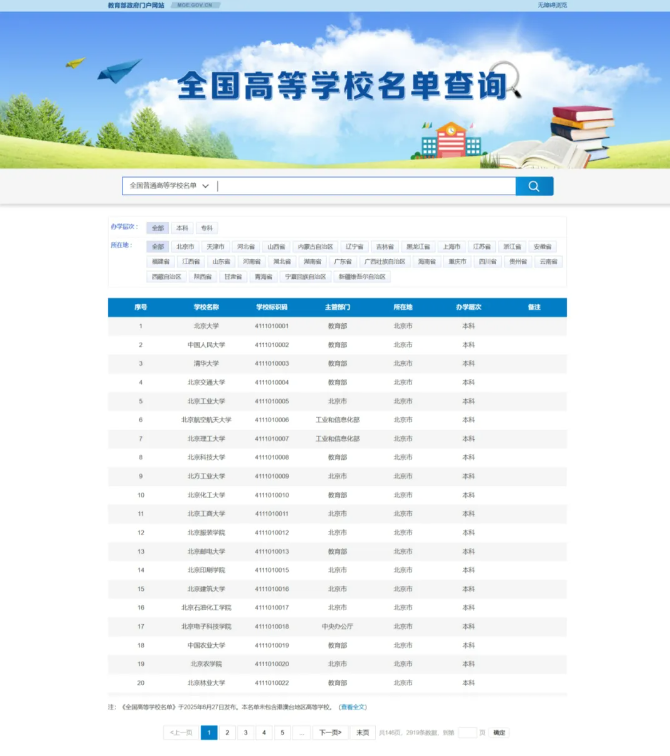Image resolution: width=670 pixels, height=756 pixels.
Task: Go to page 2 of results
Action: coord(227,732)
